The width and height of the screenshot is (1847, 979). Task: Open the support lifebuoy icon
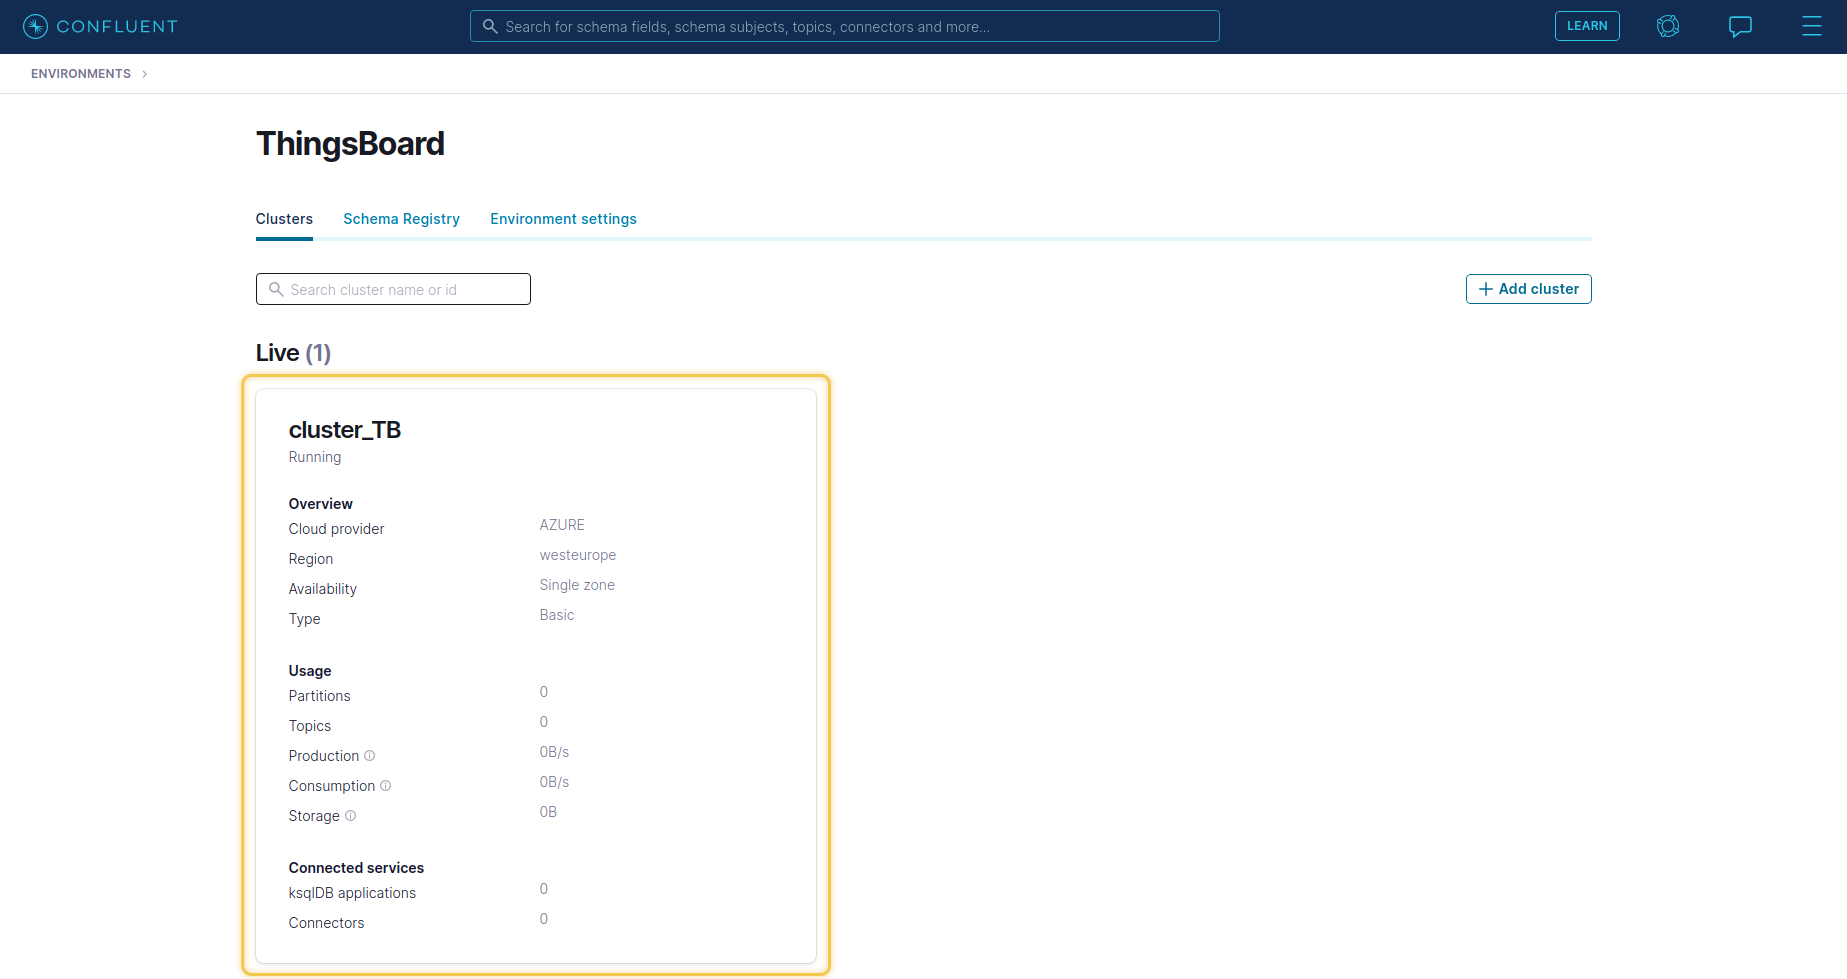pyautogui.click(x=1667, y=27)
